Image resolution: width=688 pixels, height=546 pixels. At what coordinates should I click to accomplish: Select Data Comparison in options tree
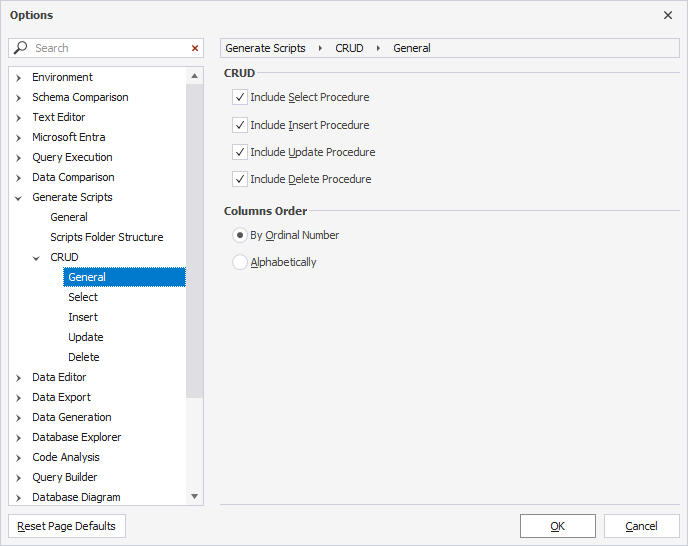(x=73, y=177)
